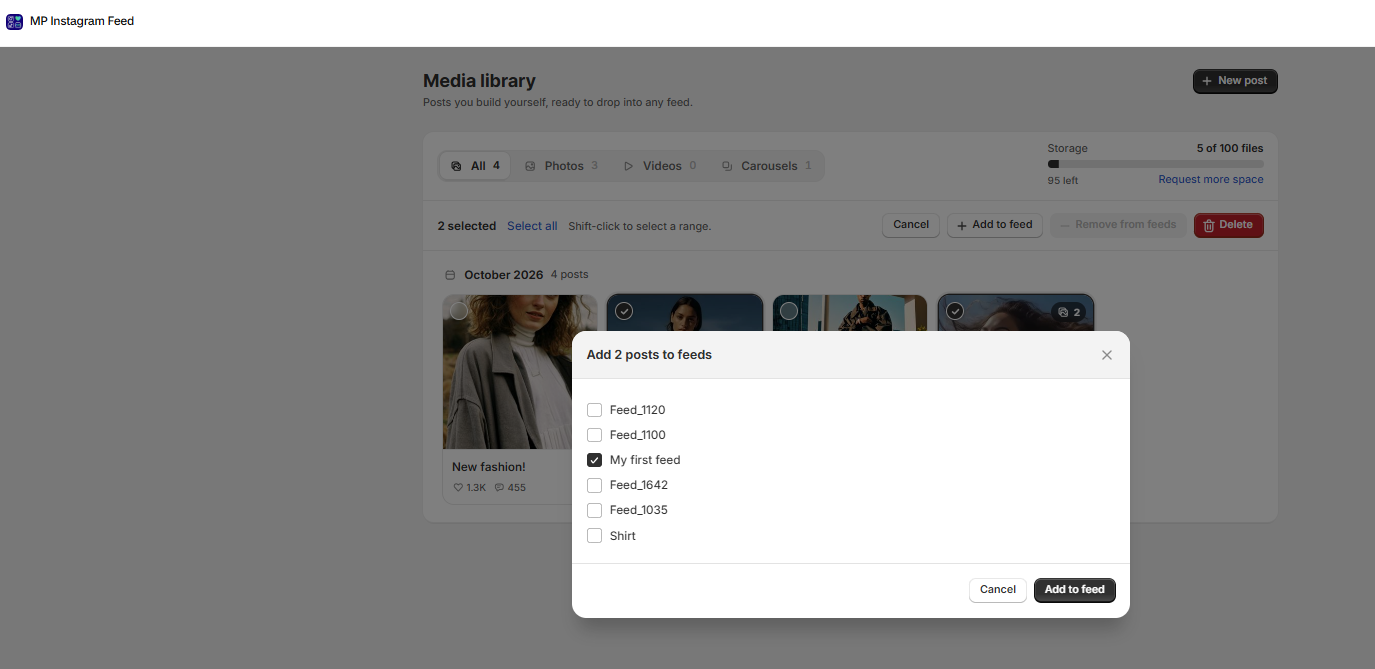Tick the Feed_1120 checkbox
Viewport: 1375px width, 669px height.
[x=594, y=410]
